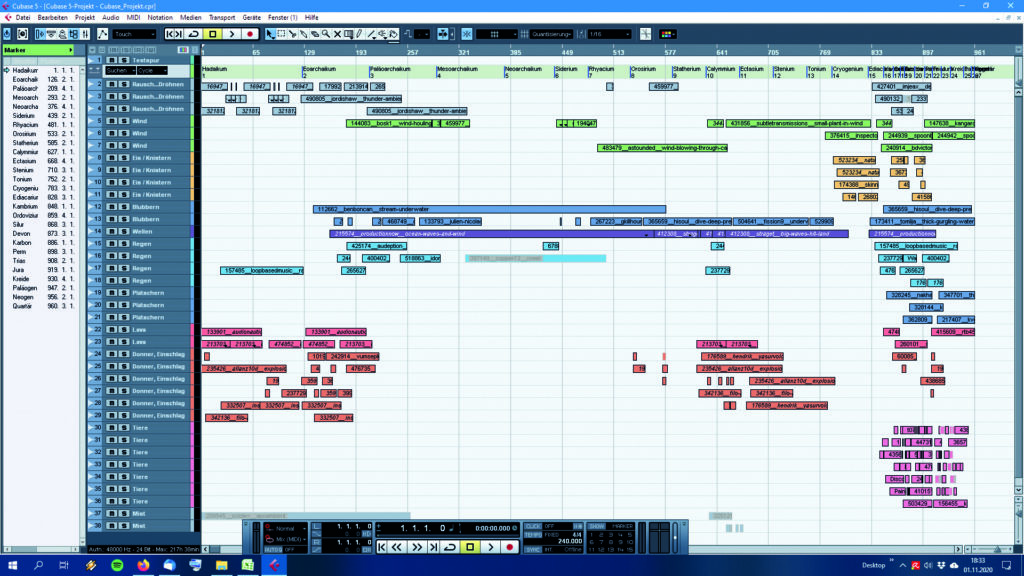Toggle Cycle in the top toolbar
This screenshot has width=1024, height=576.
pyautogui.click(x=194, y=34)
